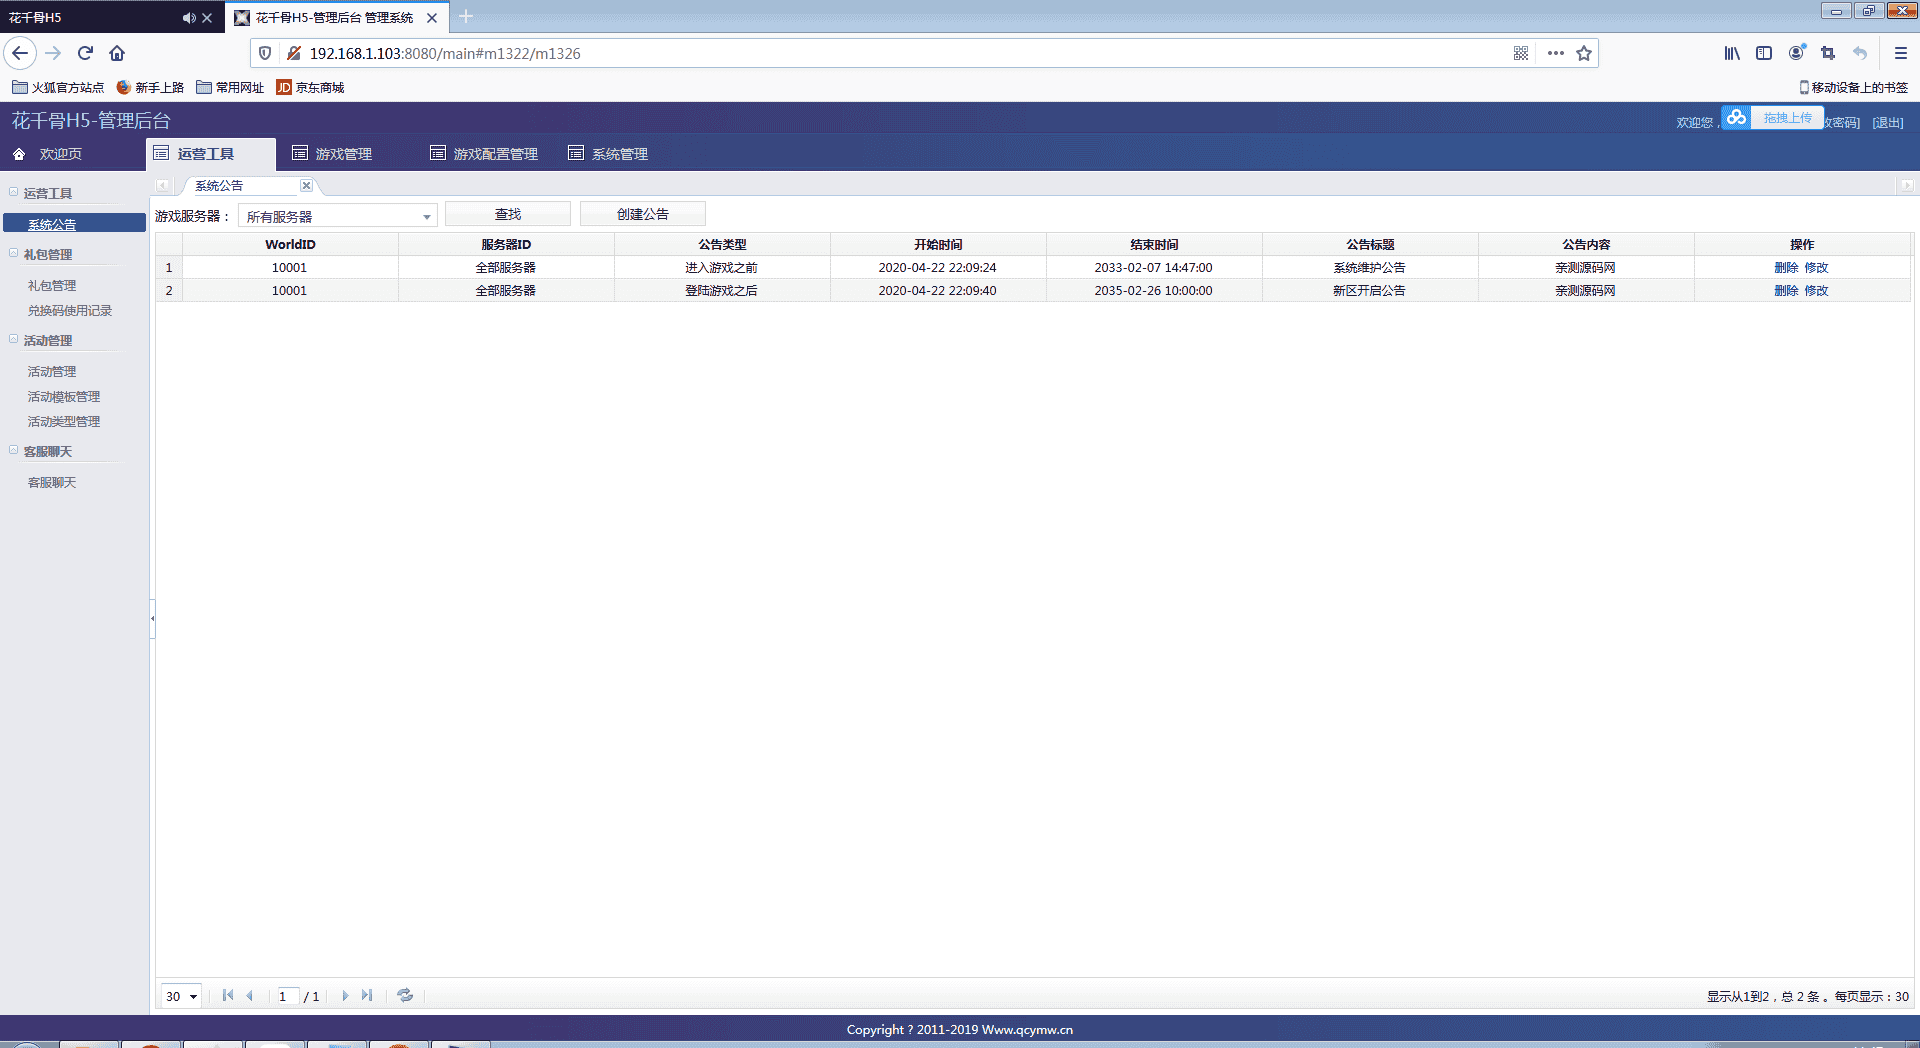Select the 运营工具 top navigation tab
Image resolution: width=1920 pixels, height=1048 pixels.
click(211, 154)
